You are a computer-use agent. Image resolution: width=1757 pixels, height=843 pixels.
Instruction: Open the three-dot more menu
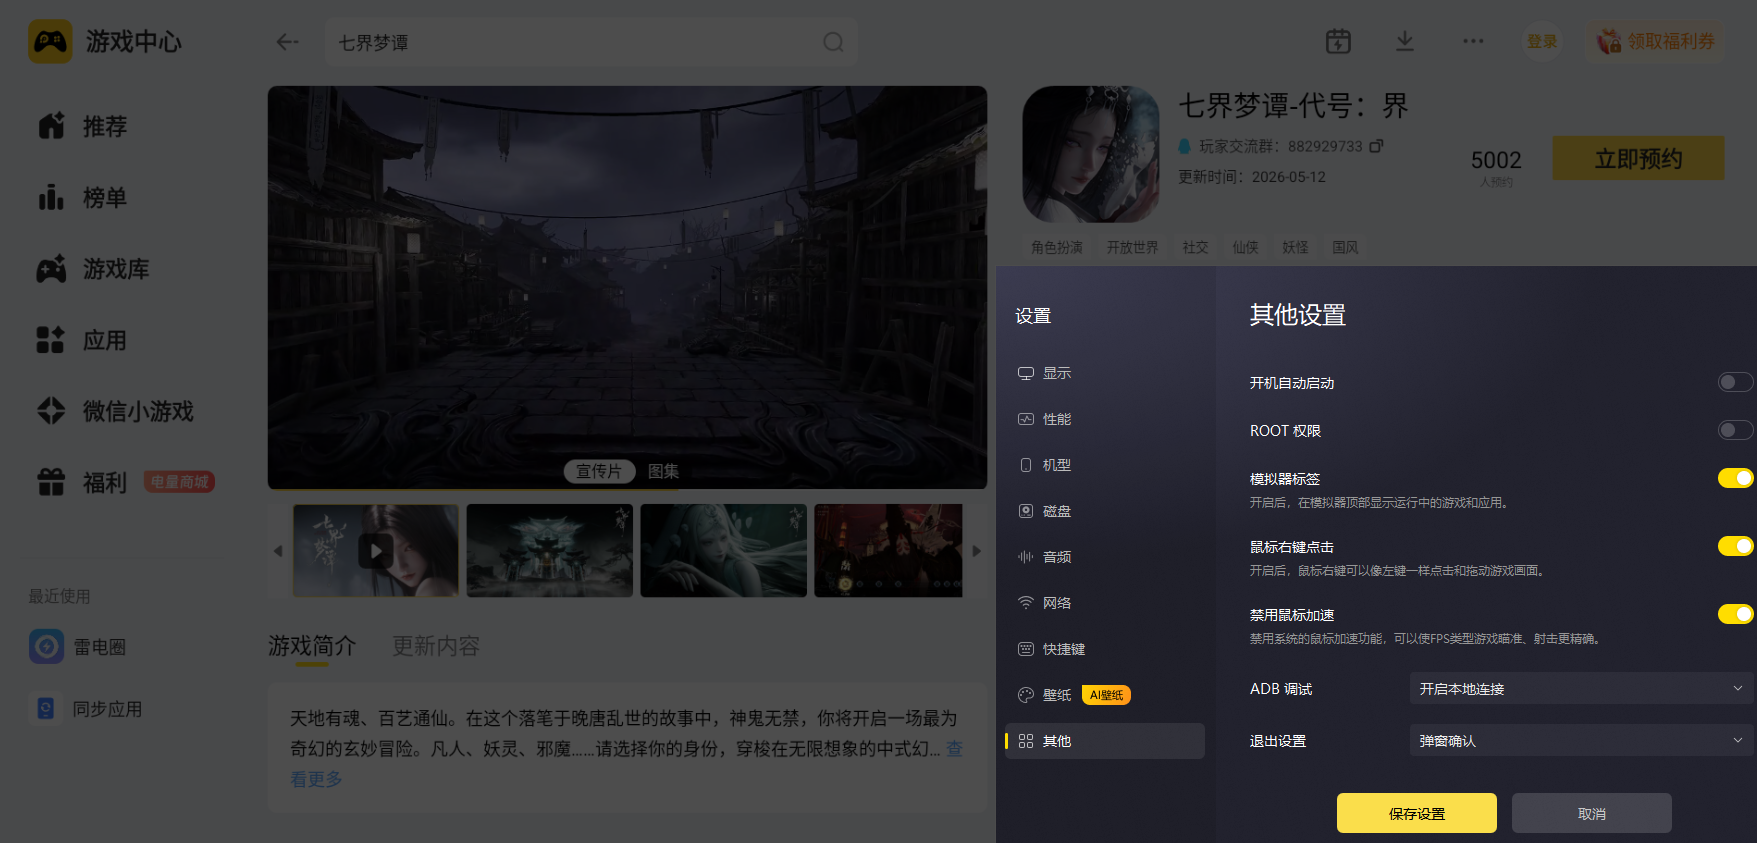1473,41
